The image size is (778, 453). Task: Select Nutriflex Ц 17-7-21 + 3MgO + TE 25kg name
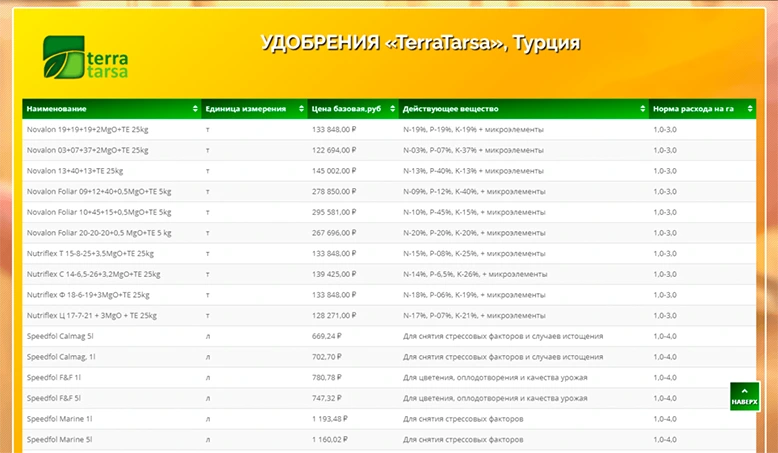(92, 316)
